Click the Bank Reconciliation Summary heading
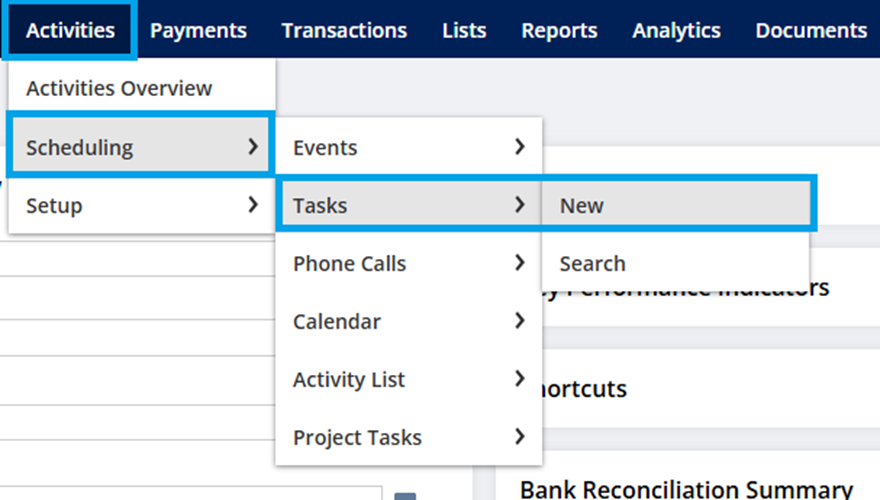 pyautogui.click(x=686, y=489)
